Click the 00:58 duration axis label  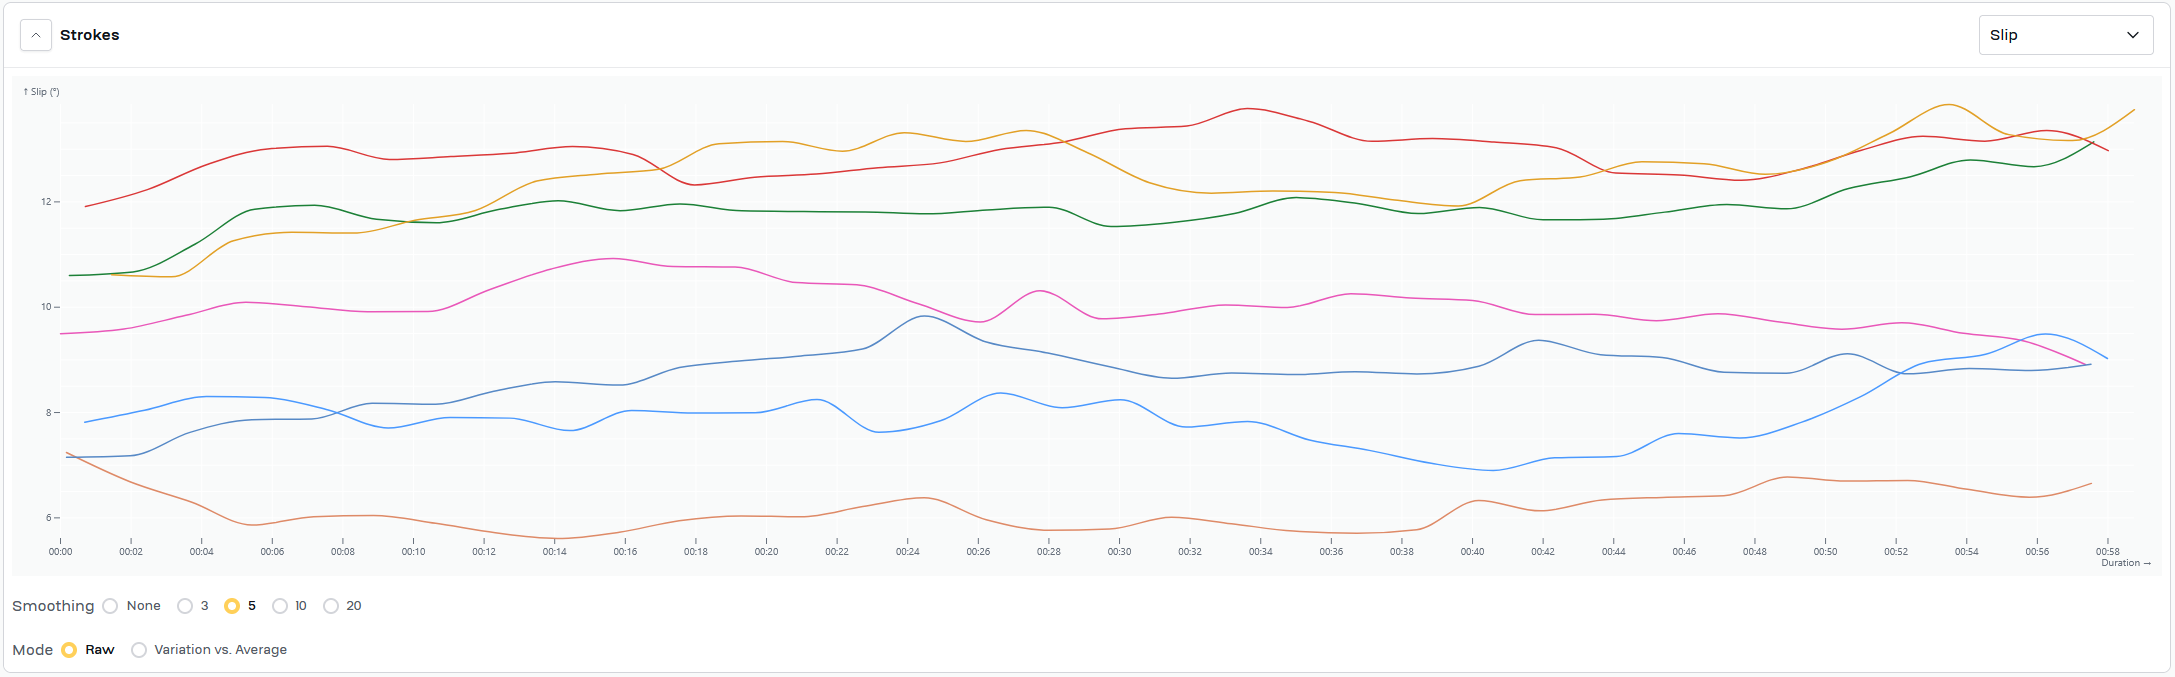[2107, 551]
